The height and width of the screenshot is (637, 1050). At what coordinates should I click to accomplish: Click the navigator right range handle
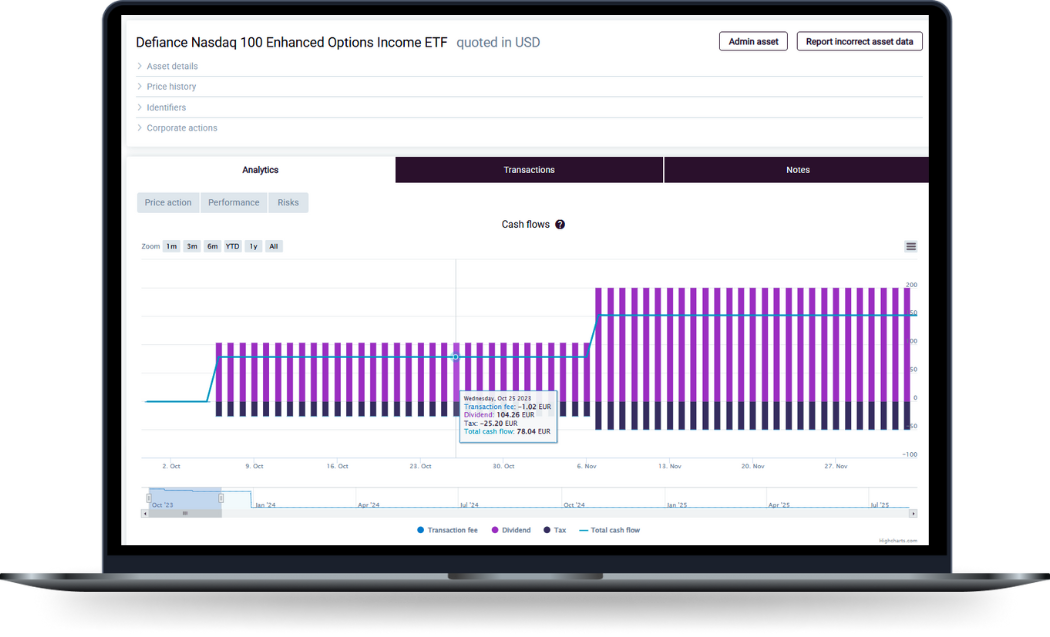coord(221,498)
